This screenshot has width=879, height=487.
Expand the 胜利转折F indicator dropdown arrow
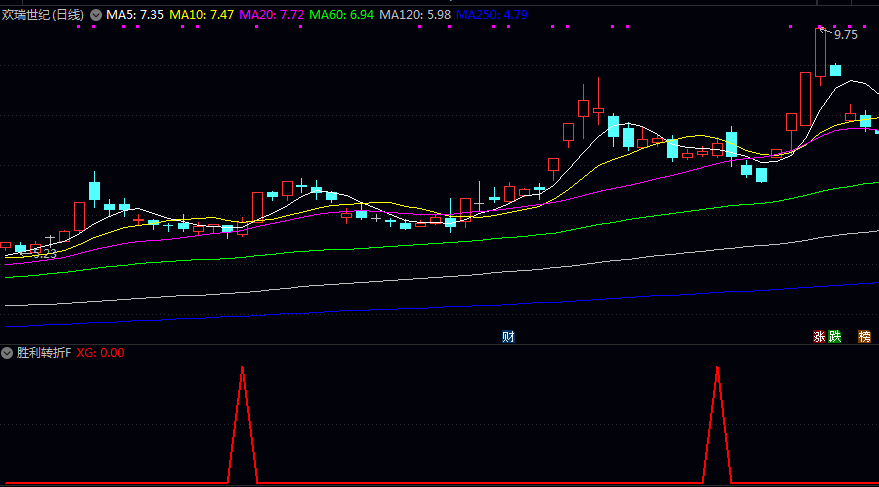[x=8, y=353]
